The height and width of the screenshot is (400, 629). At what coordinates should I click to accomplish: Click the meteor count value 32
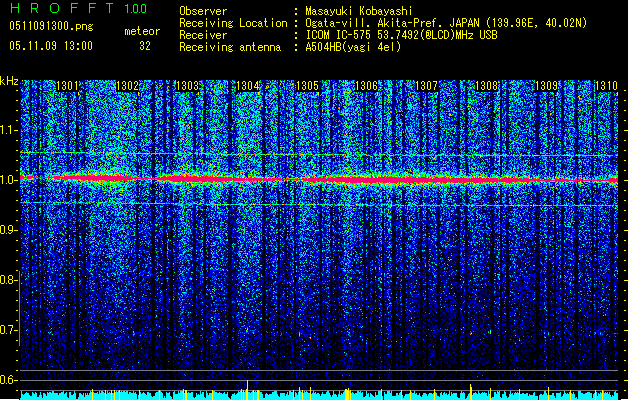point(145,46)
